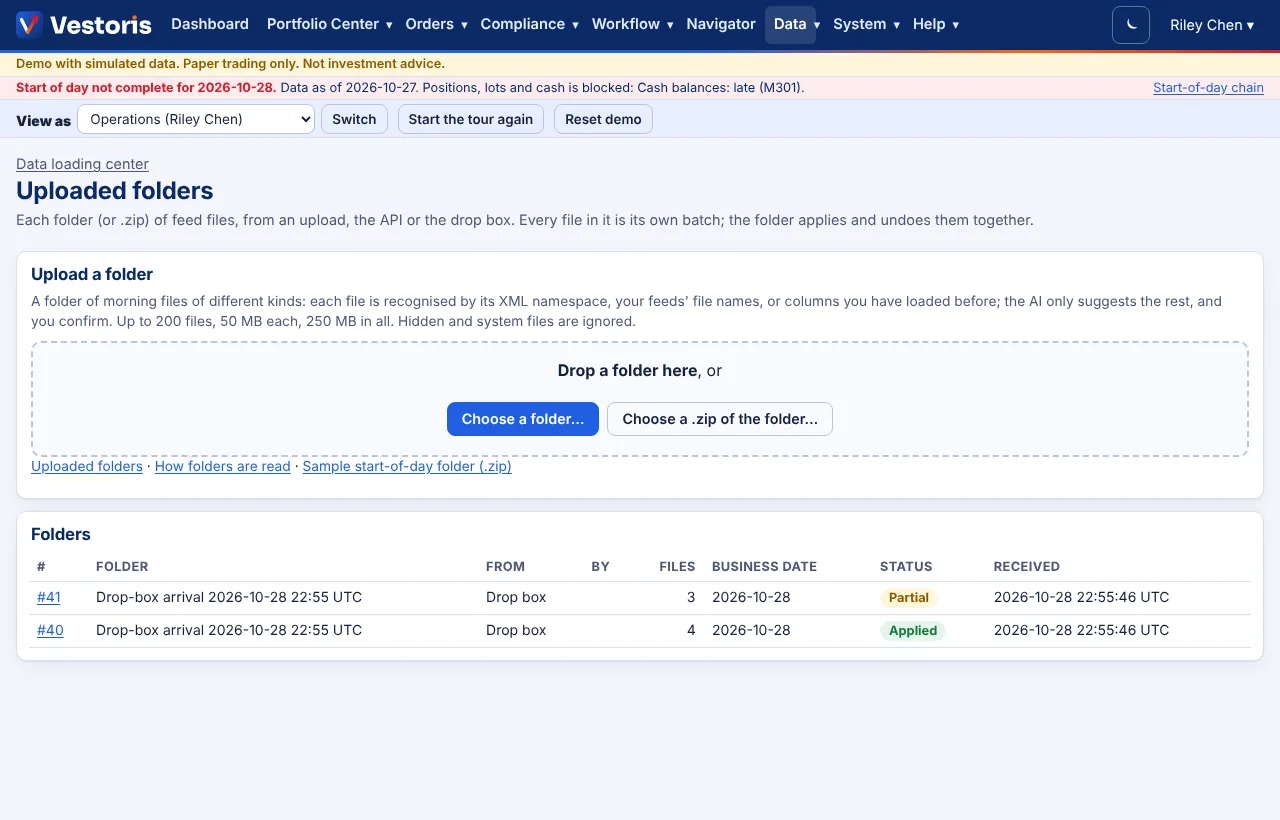
Task: Click the BUSINESS DATE column header
Action: pos(764,566)
